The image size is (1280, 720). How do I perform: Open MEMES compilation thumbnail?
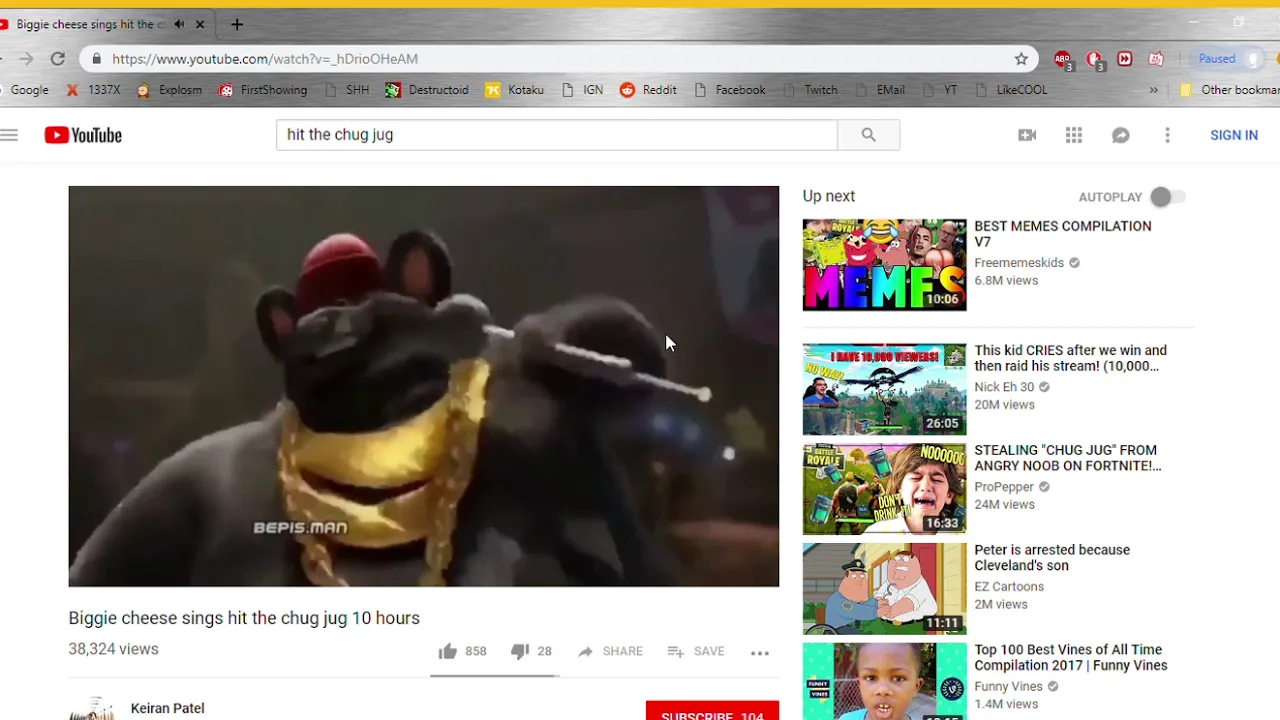pyautogui.click(x=884, y=265)
